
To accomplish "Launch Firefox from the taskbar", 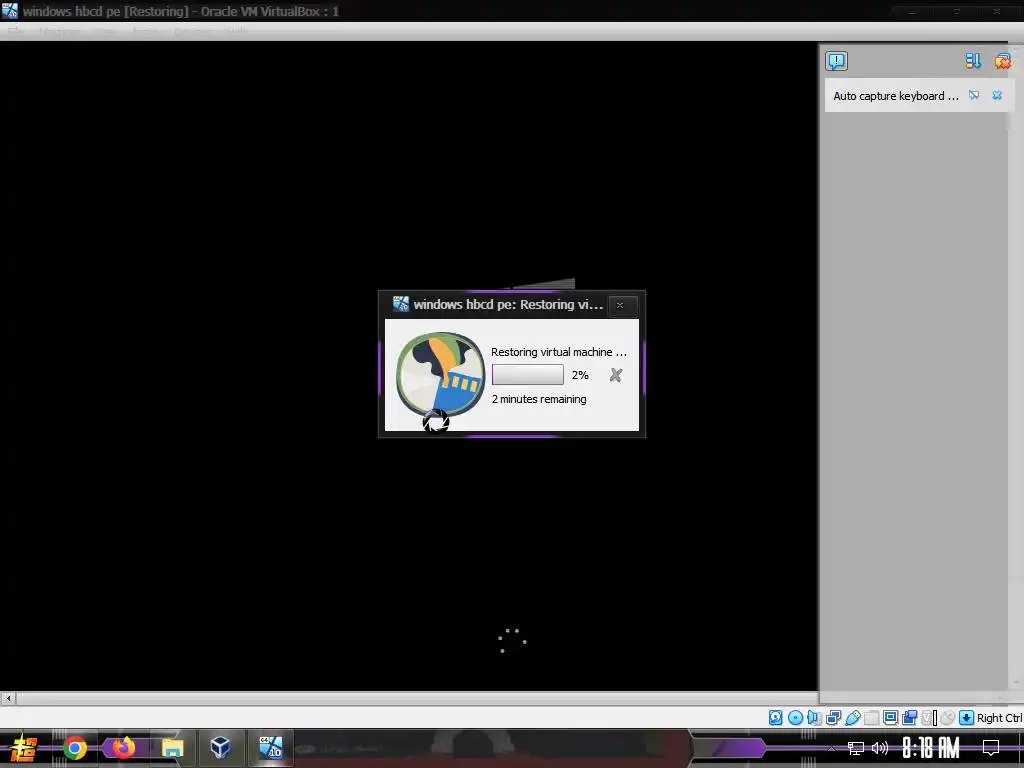I will [123, 748].
